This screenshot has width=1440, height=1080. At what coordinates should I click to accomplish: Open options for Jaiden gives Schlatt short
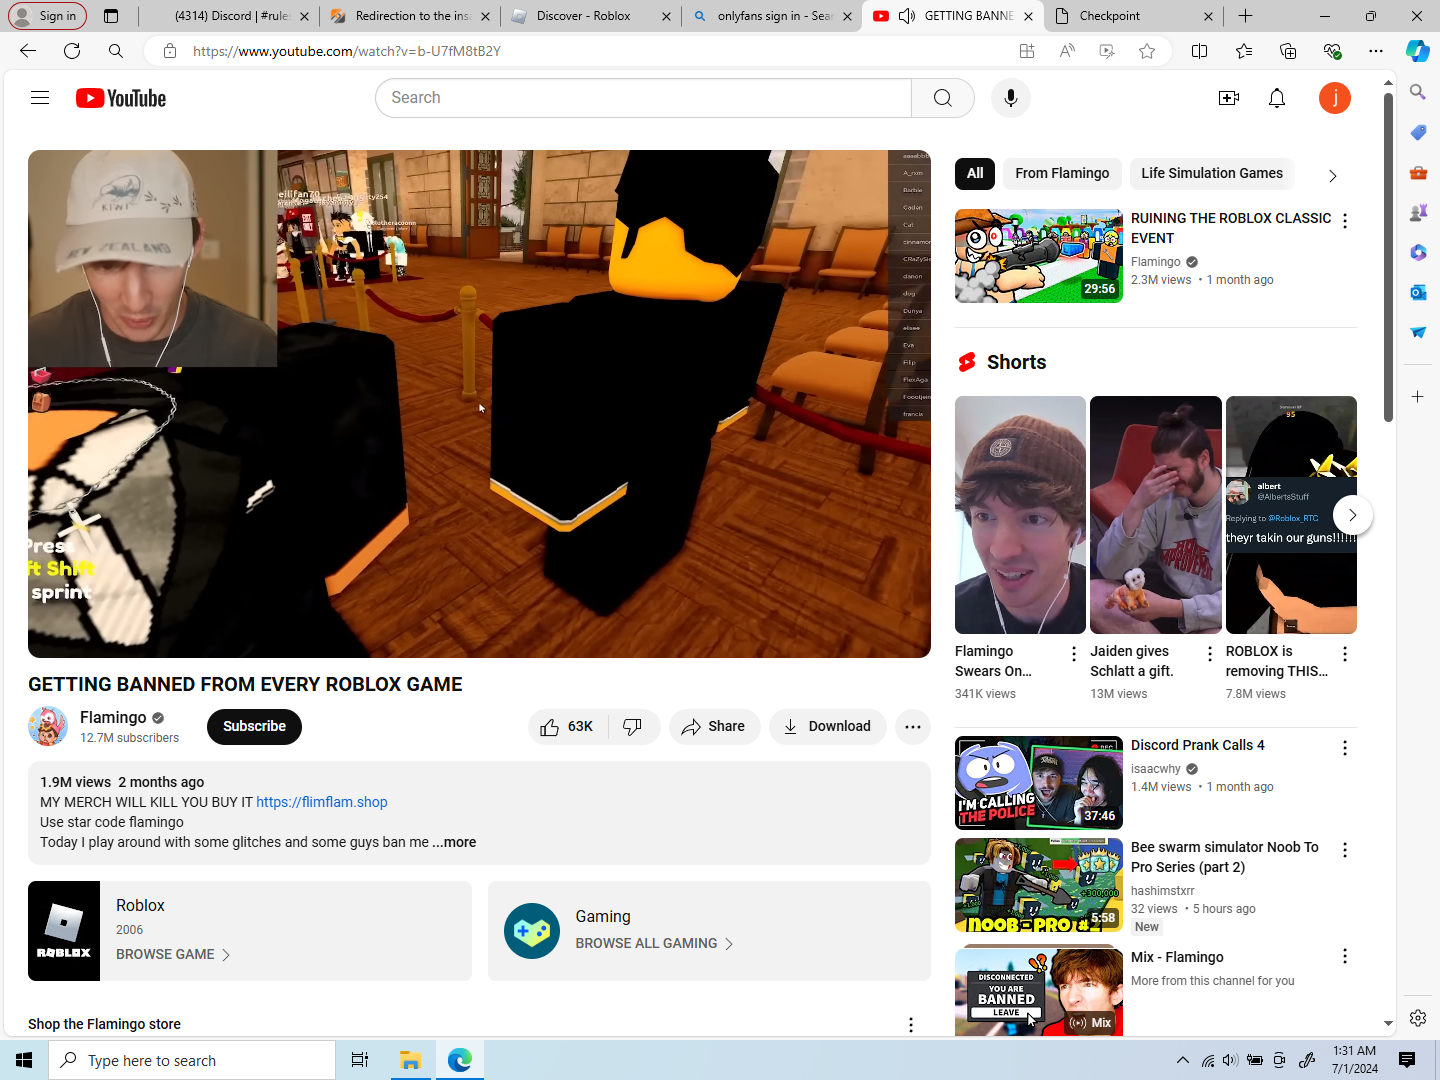point(1210,654)
